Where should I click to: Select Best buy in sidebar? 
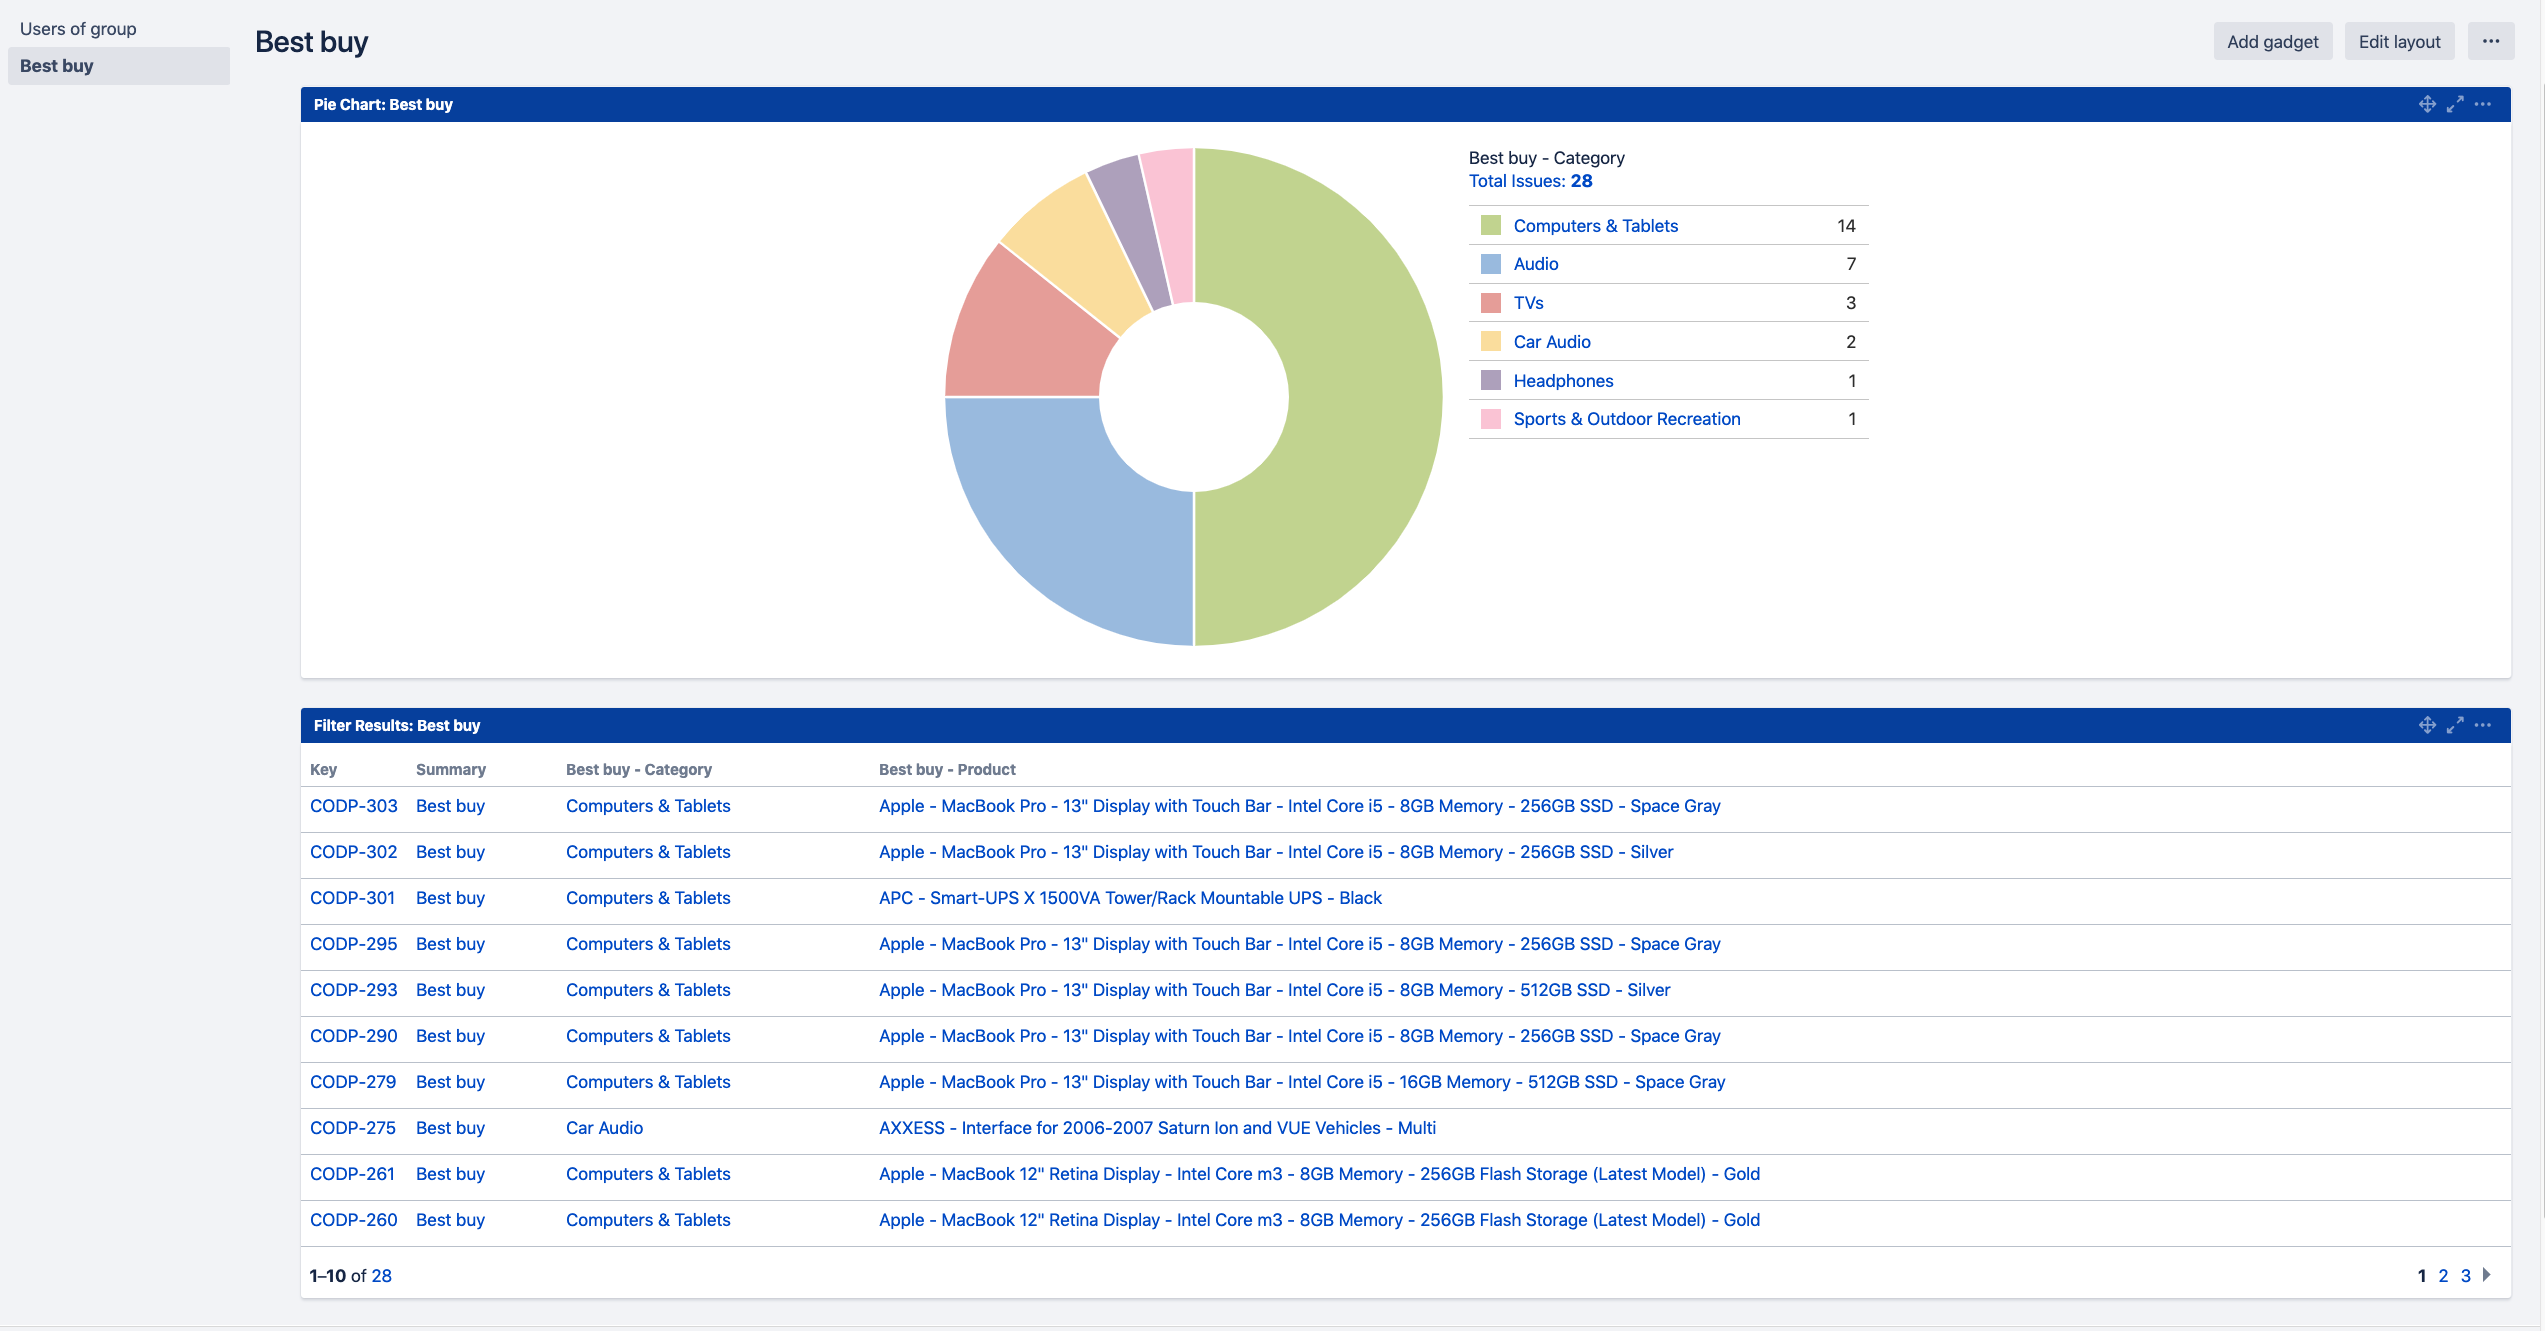coord(57,66)
